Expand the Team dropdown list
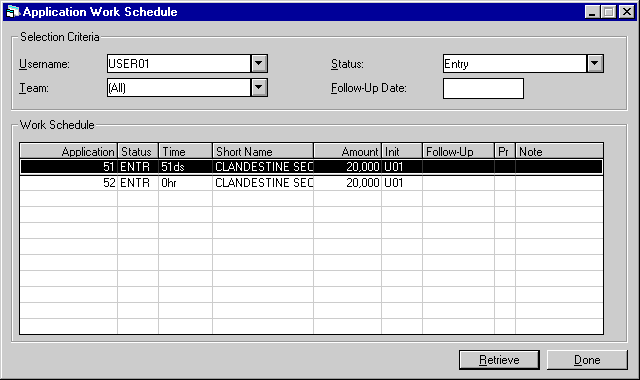Screen dimensions: 640x380 click(259, 87)
